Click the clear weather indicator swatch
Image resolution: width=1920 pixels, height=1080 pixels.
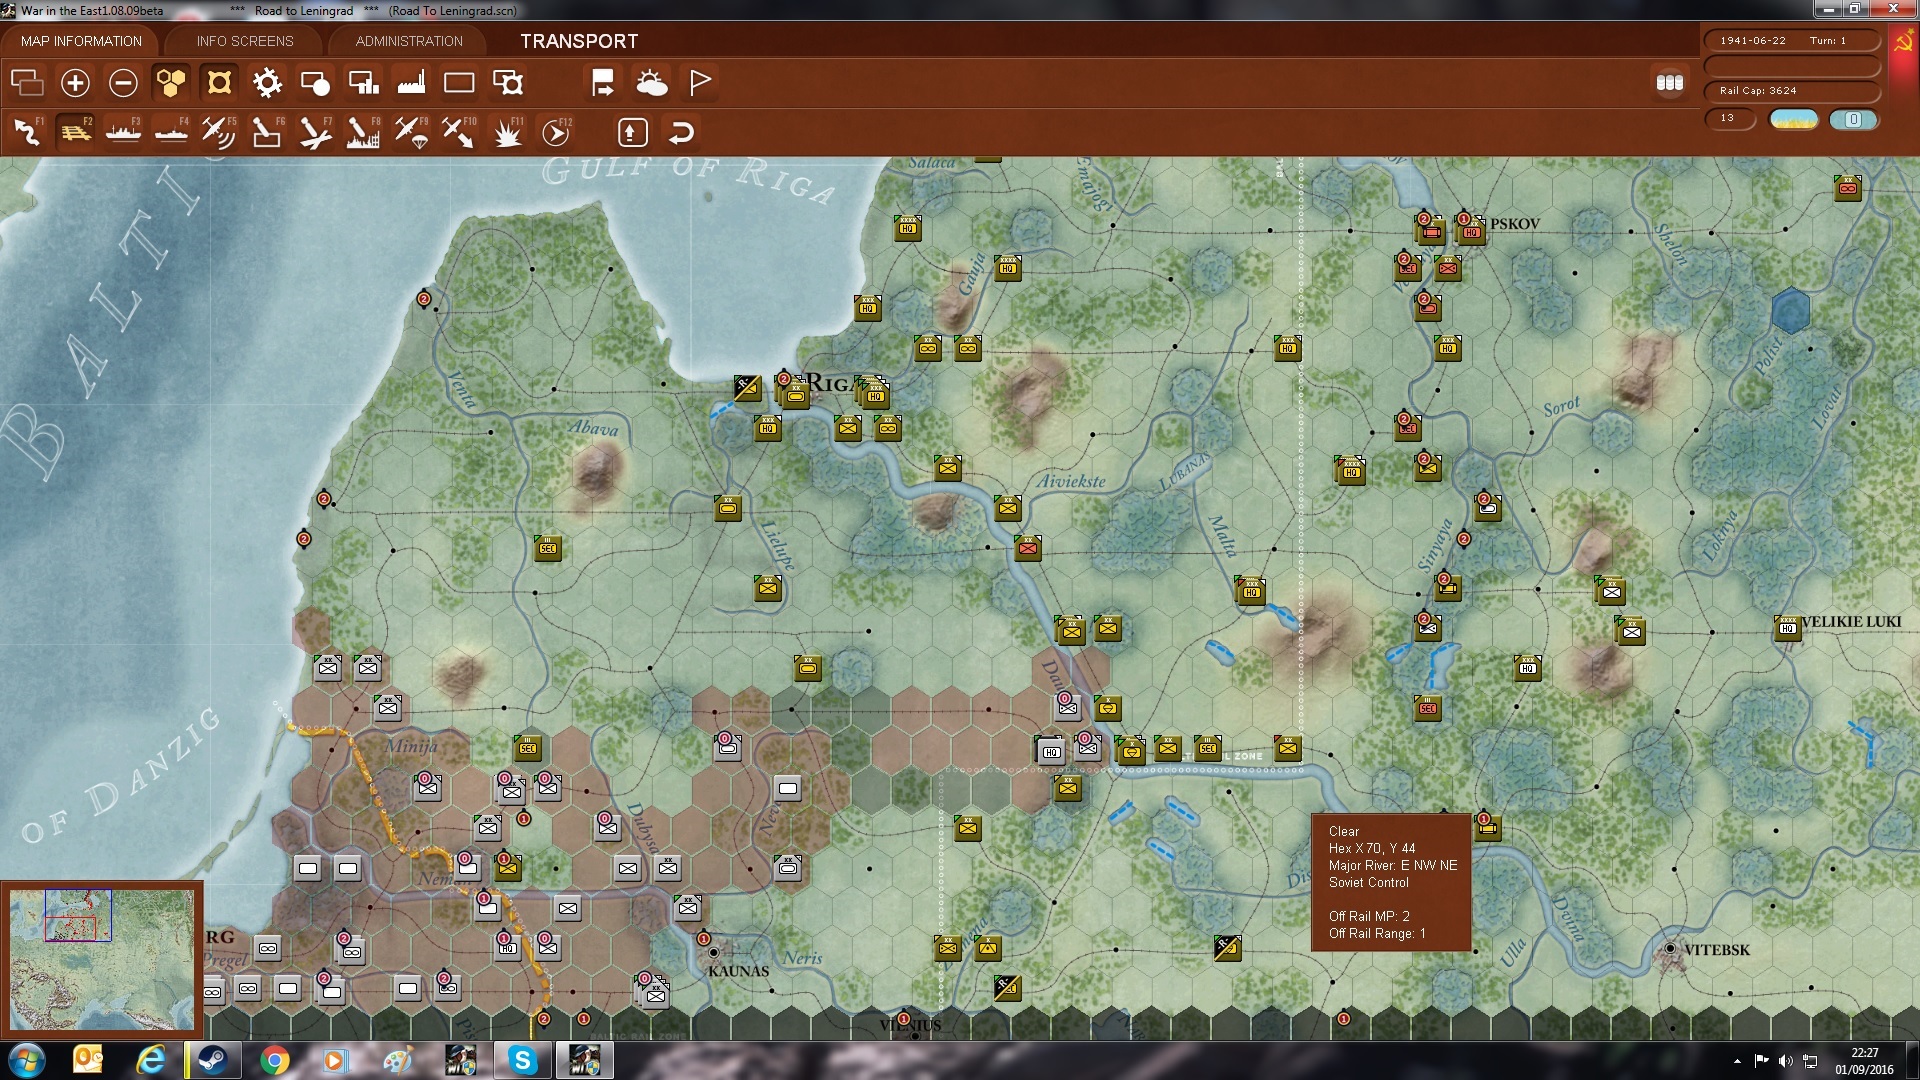[1793, 119]
